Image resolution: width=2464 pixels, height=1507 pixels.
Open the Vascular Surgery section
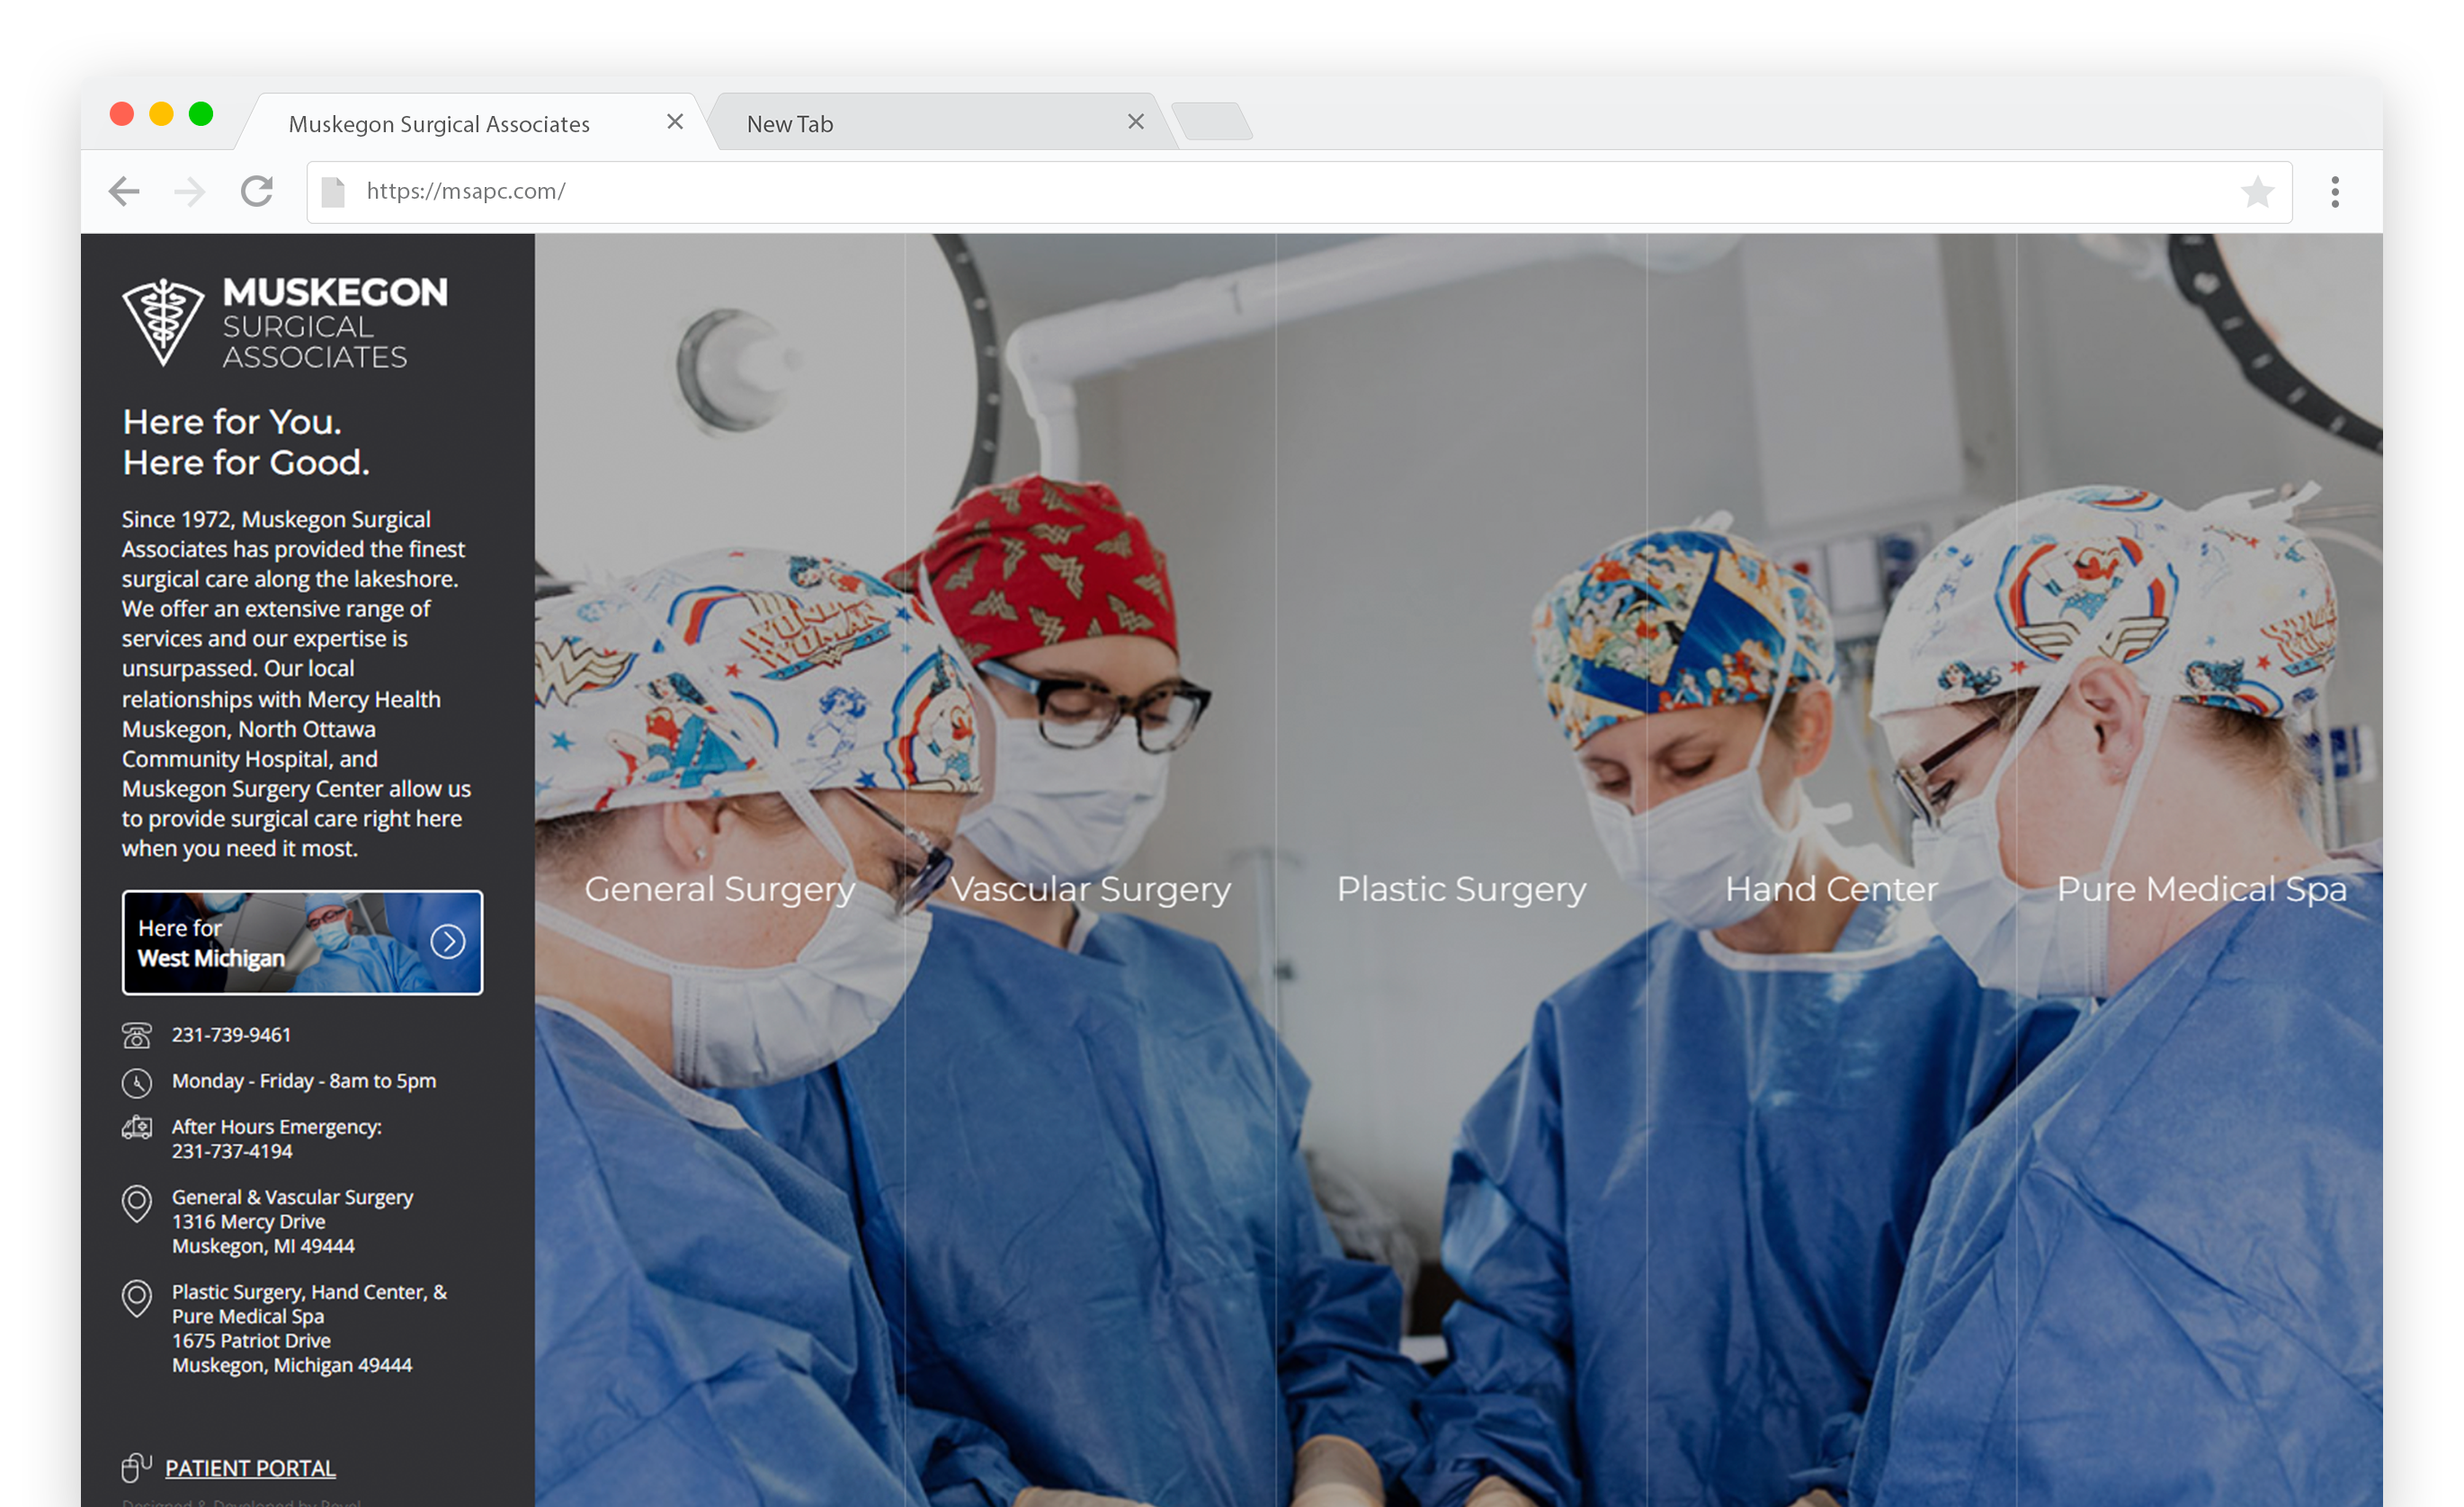click(x=1090, y=889)
